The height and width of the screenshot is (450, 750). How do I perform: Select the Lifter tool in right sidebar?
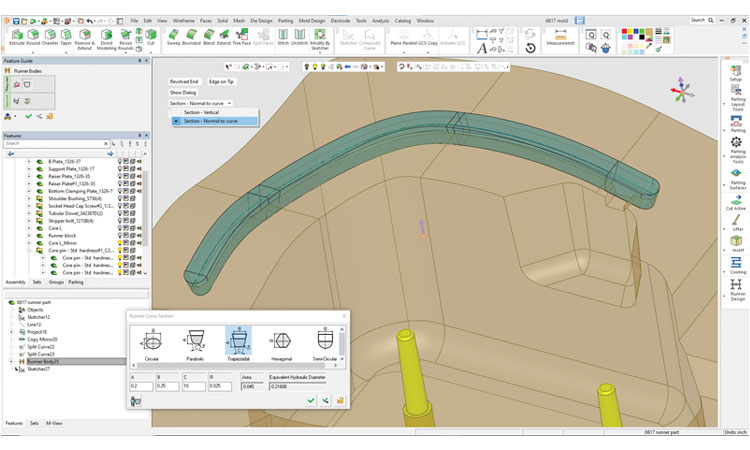pos(737,222)
